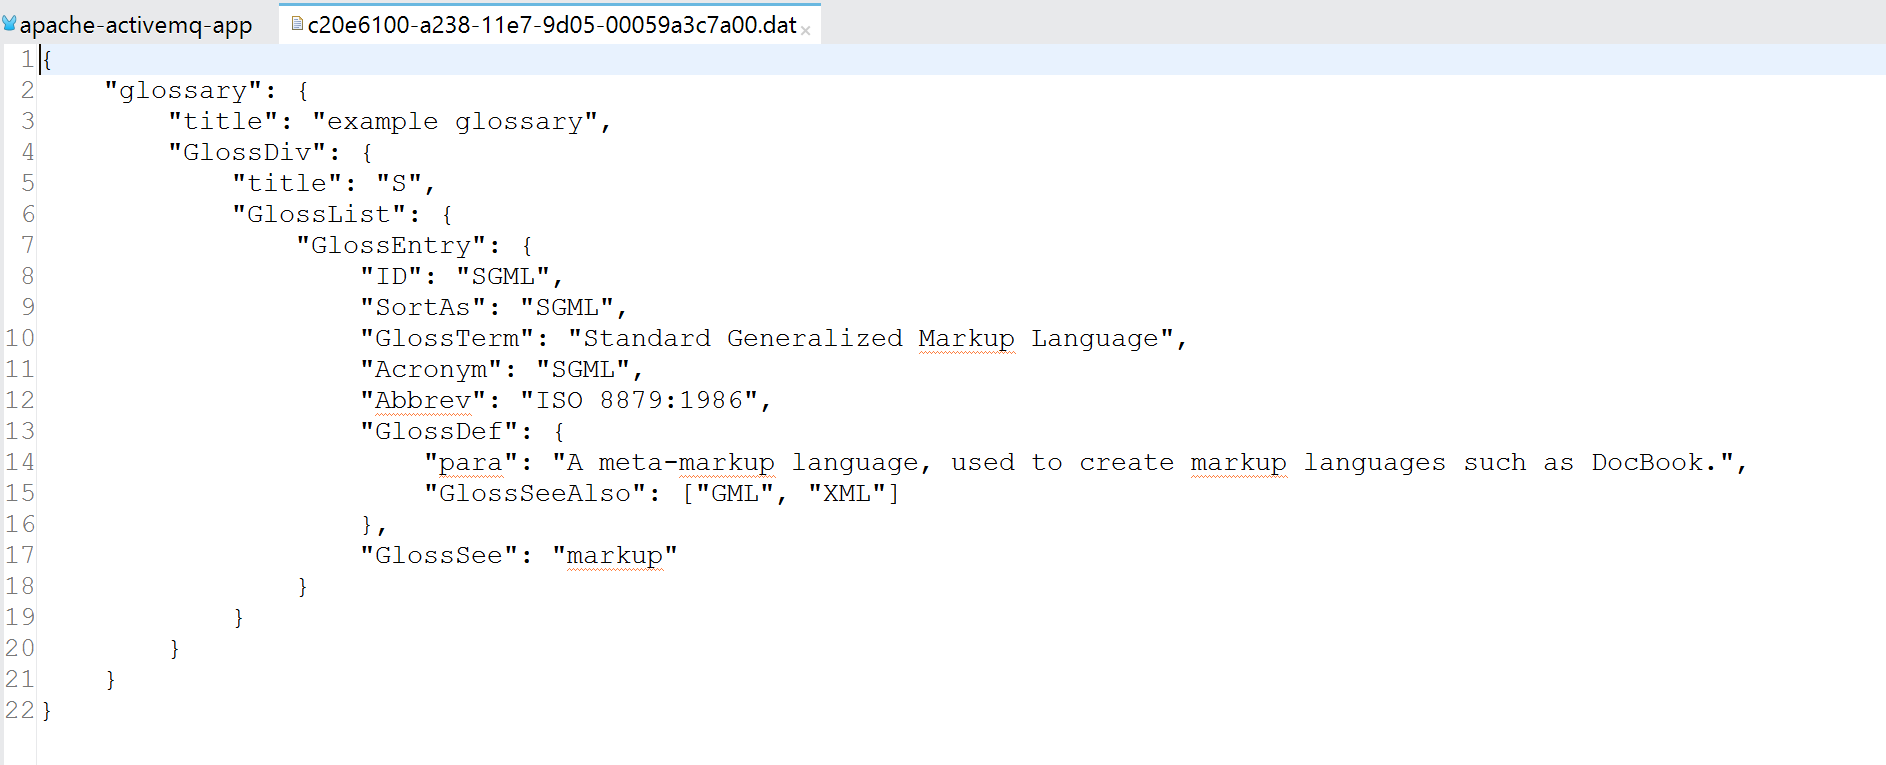Select the c20e6100 .dat file tab
The image size is (1886, 765).
(551, 25)
